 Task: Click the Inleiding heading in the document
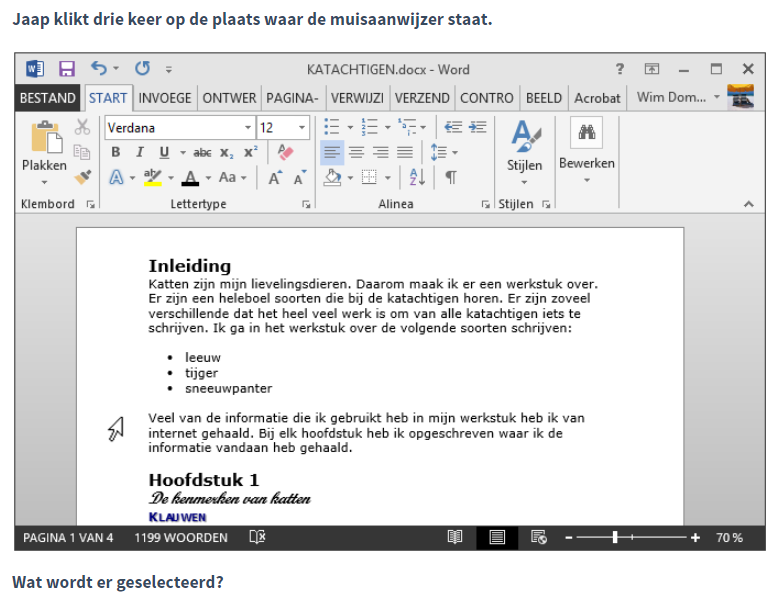tap(190, 265)
